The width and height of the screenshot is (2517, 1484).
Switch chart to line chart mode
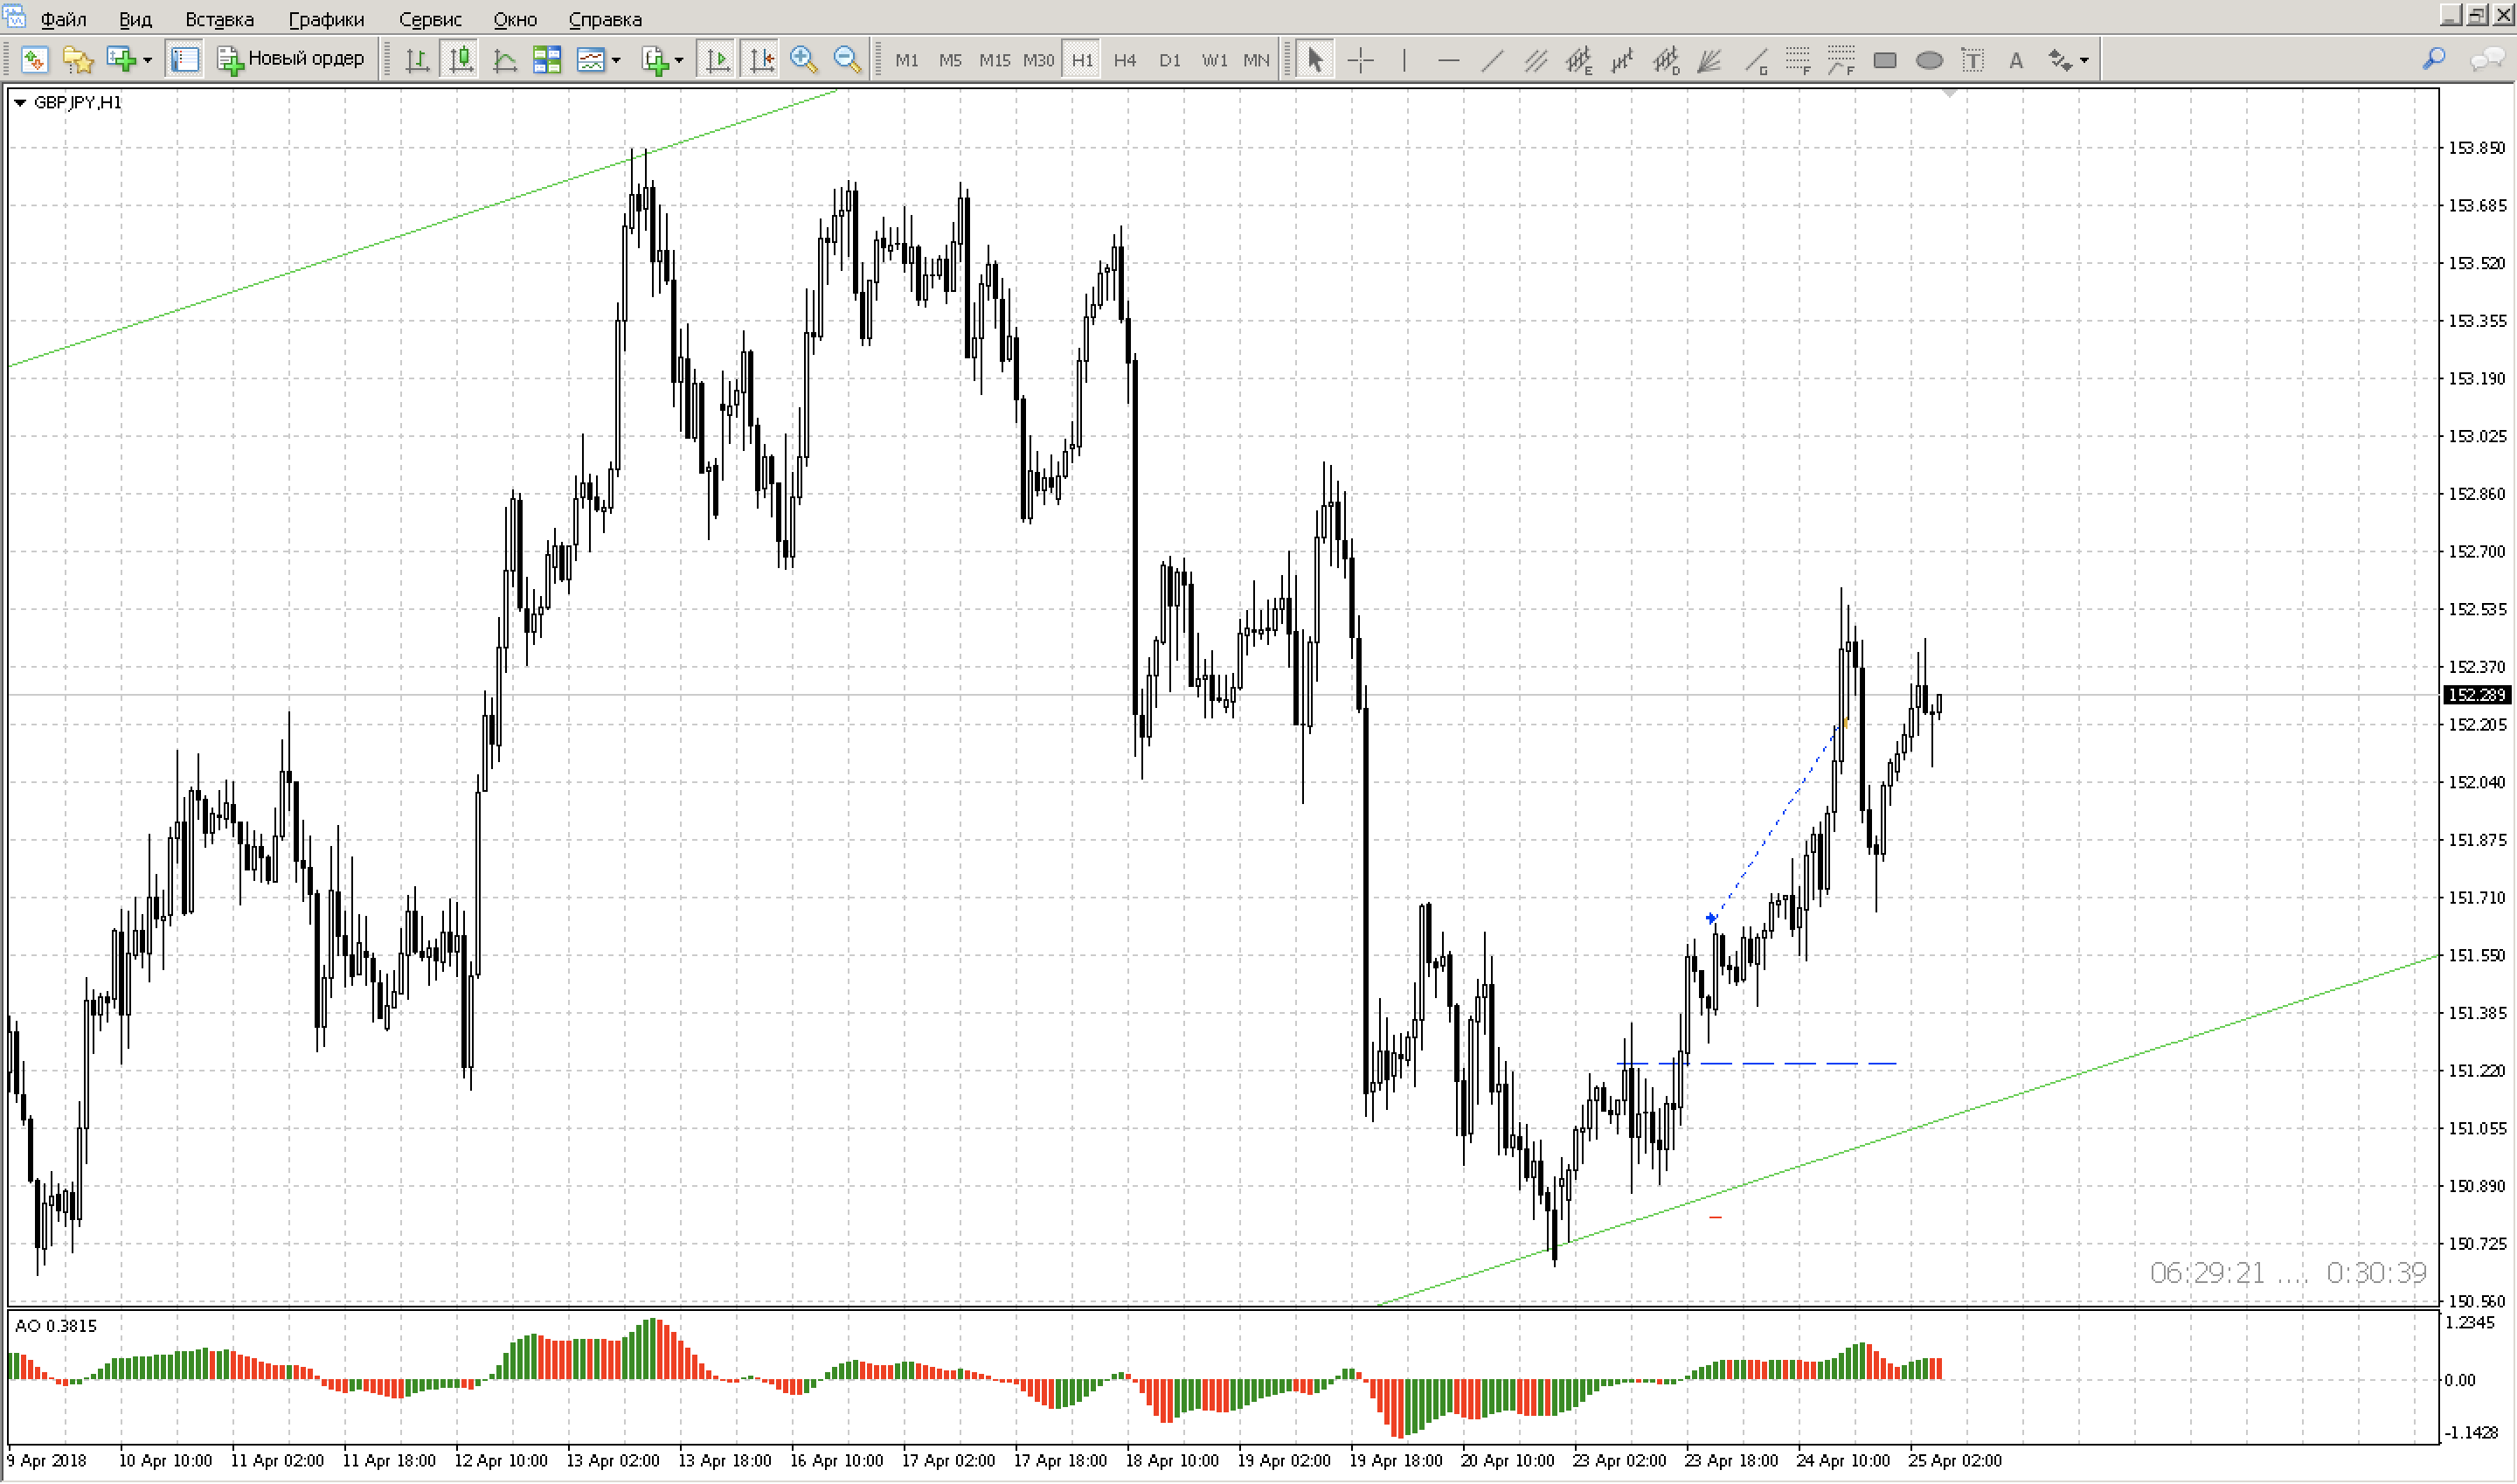point(504,60)
